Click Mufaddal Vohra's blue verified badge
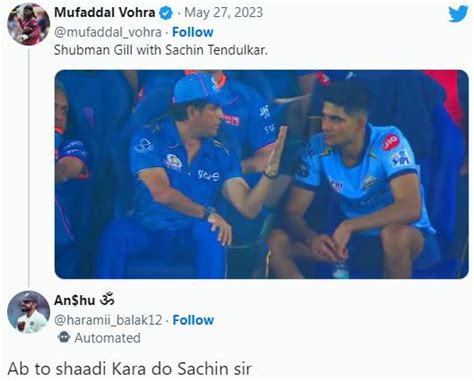The width and height of the screenshot is (474, 381). 166,13
